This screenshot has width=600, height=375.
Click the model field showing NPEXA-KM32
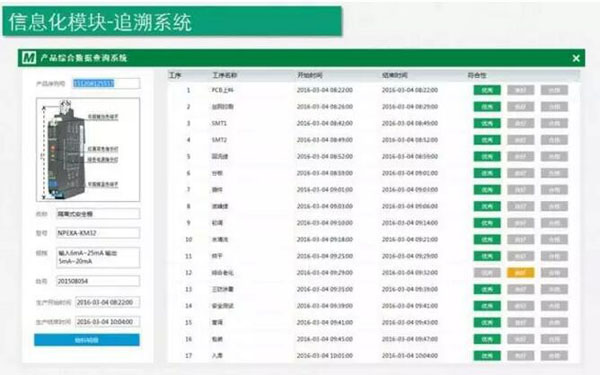click(x=98, y=233)
